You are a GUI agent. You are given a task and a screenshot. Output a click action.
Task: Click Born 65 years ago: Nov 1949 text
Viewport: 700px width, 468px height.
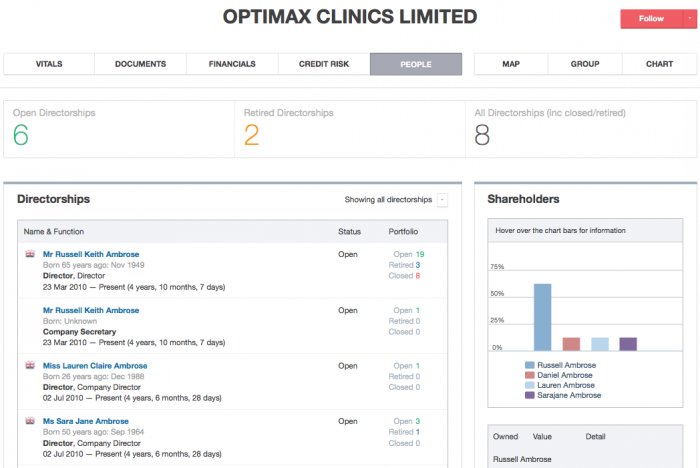tap(93, 265)
